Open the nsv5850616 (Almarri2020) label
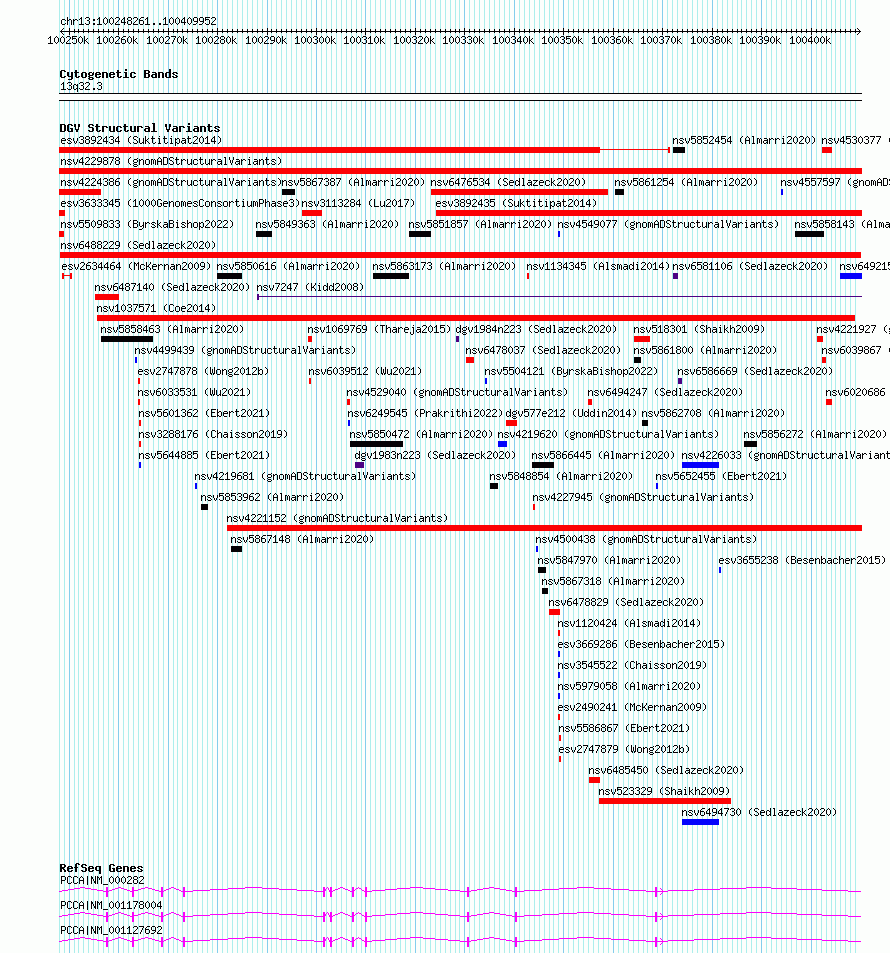This screenshot has height=953, width=890. (288, 266)
